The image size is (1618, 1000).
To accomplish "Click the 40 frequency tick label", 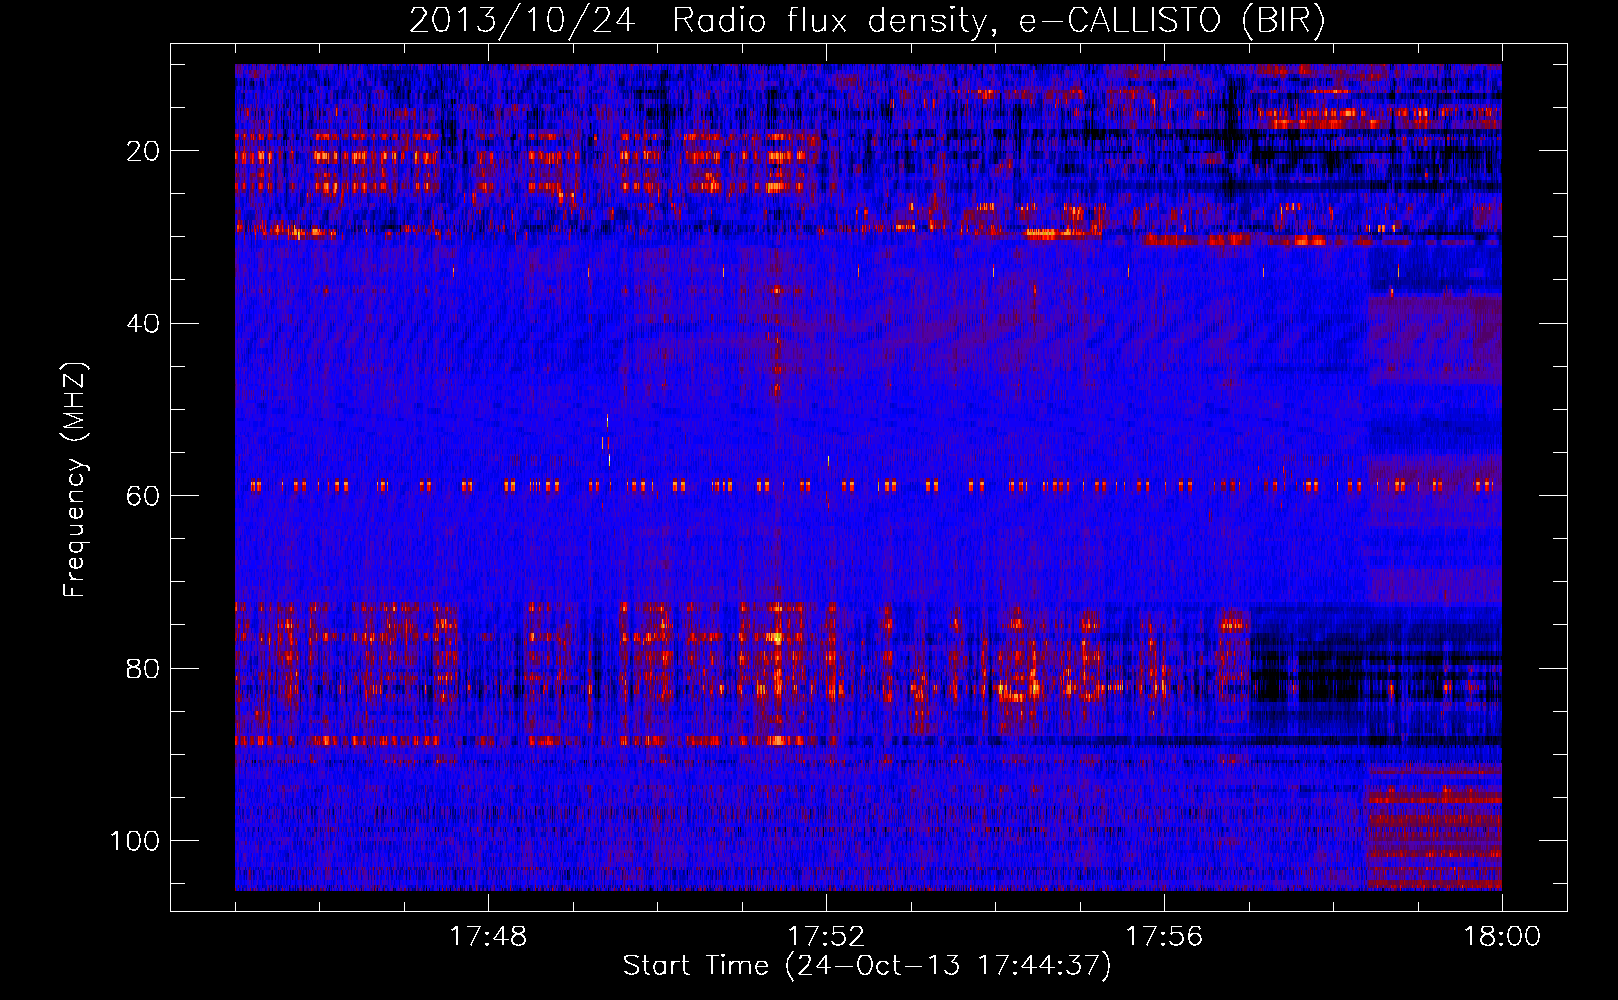I will (143, 323).
